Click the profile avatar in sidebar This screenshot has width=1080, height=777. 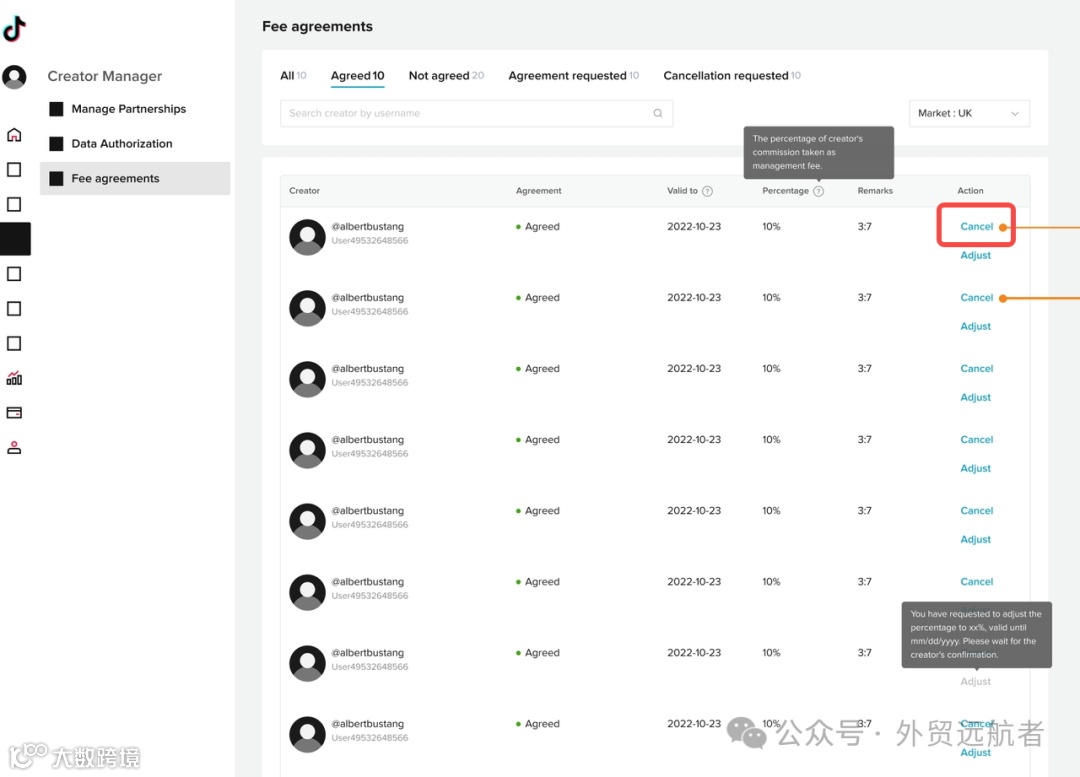pos(14,77)
